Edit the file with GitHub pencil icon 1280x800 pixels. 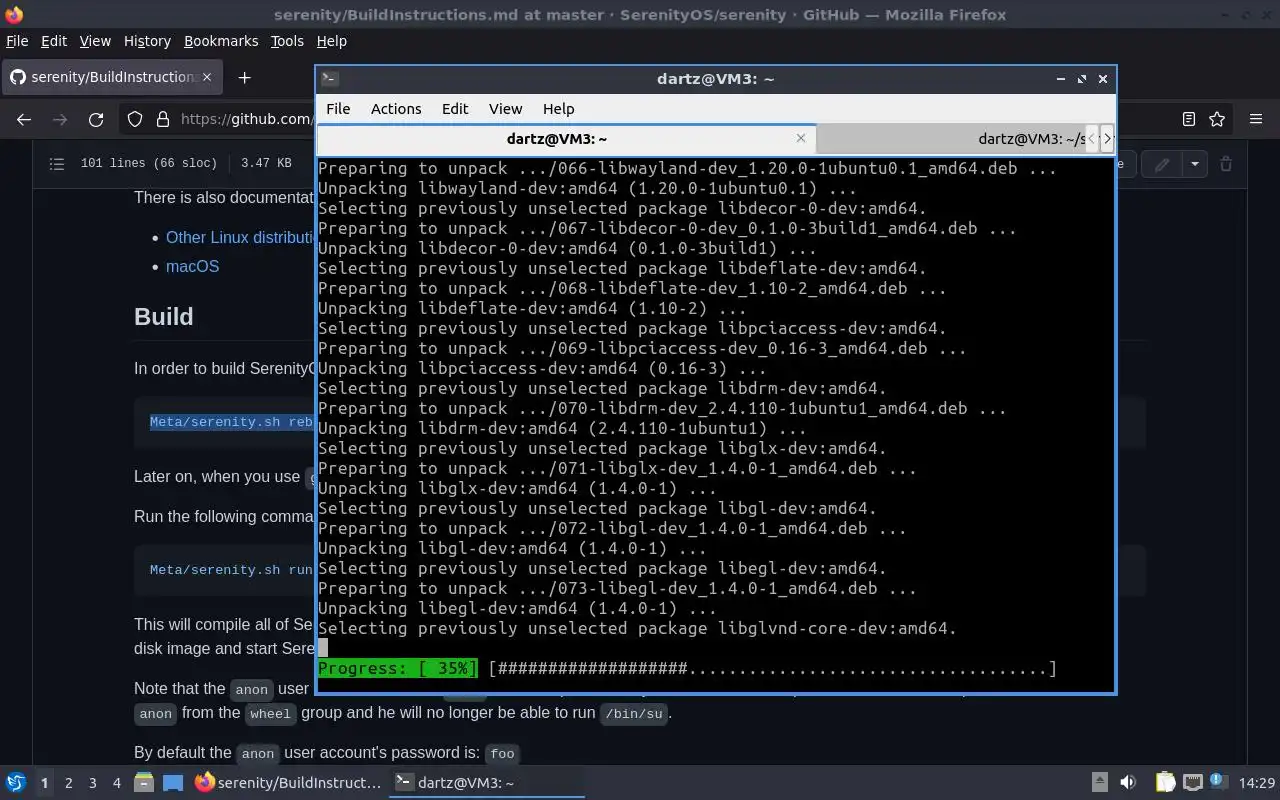pyautogui.click(x=1162, y=164)
